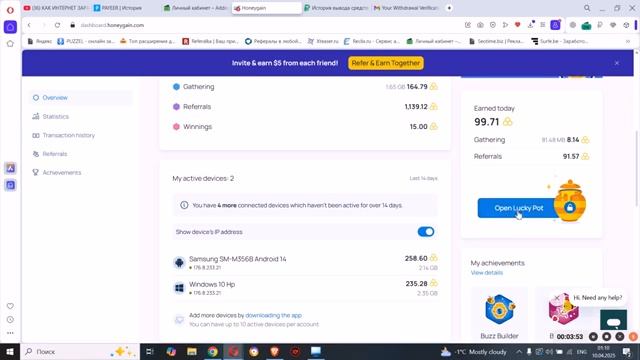
Task: Open the PUZZEL bookmark
Action: tap(86, 41)
